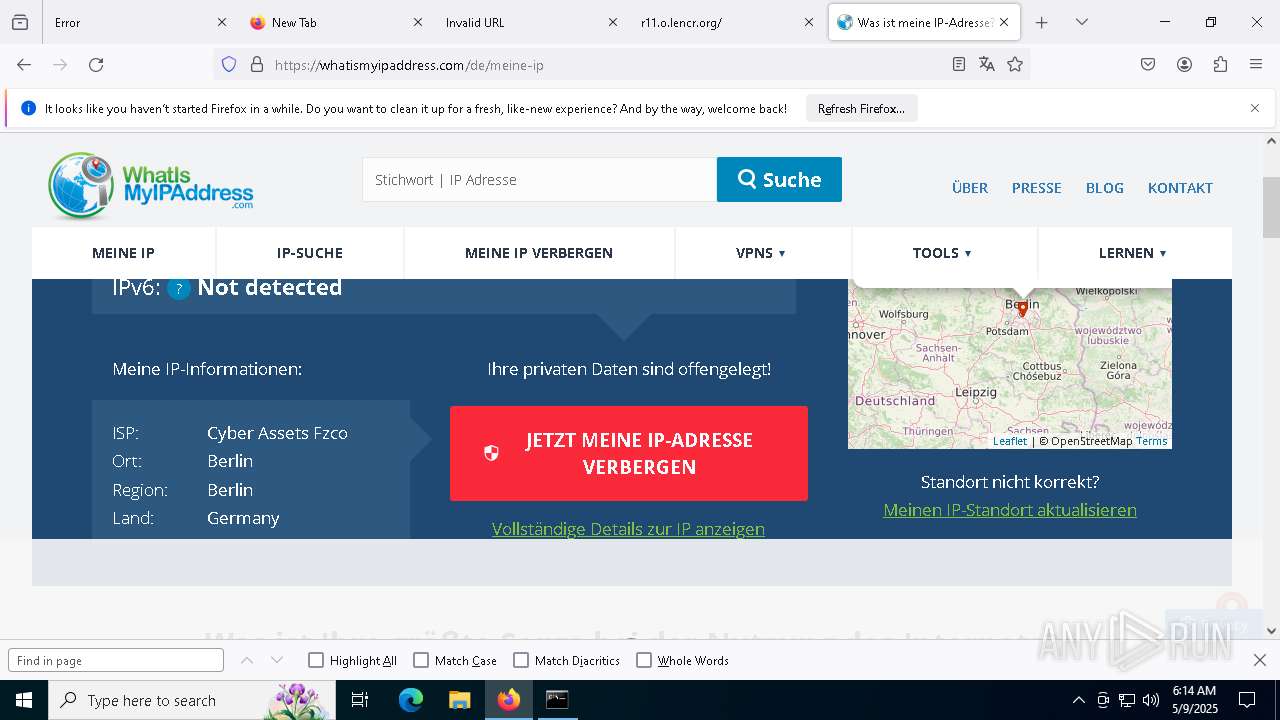Screen dimensions: 1280x720
Task: Click Refresh Firefox button
Action: [861, 108]
